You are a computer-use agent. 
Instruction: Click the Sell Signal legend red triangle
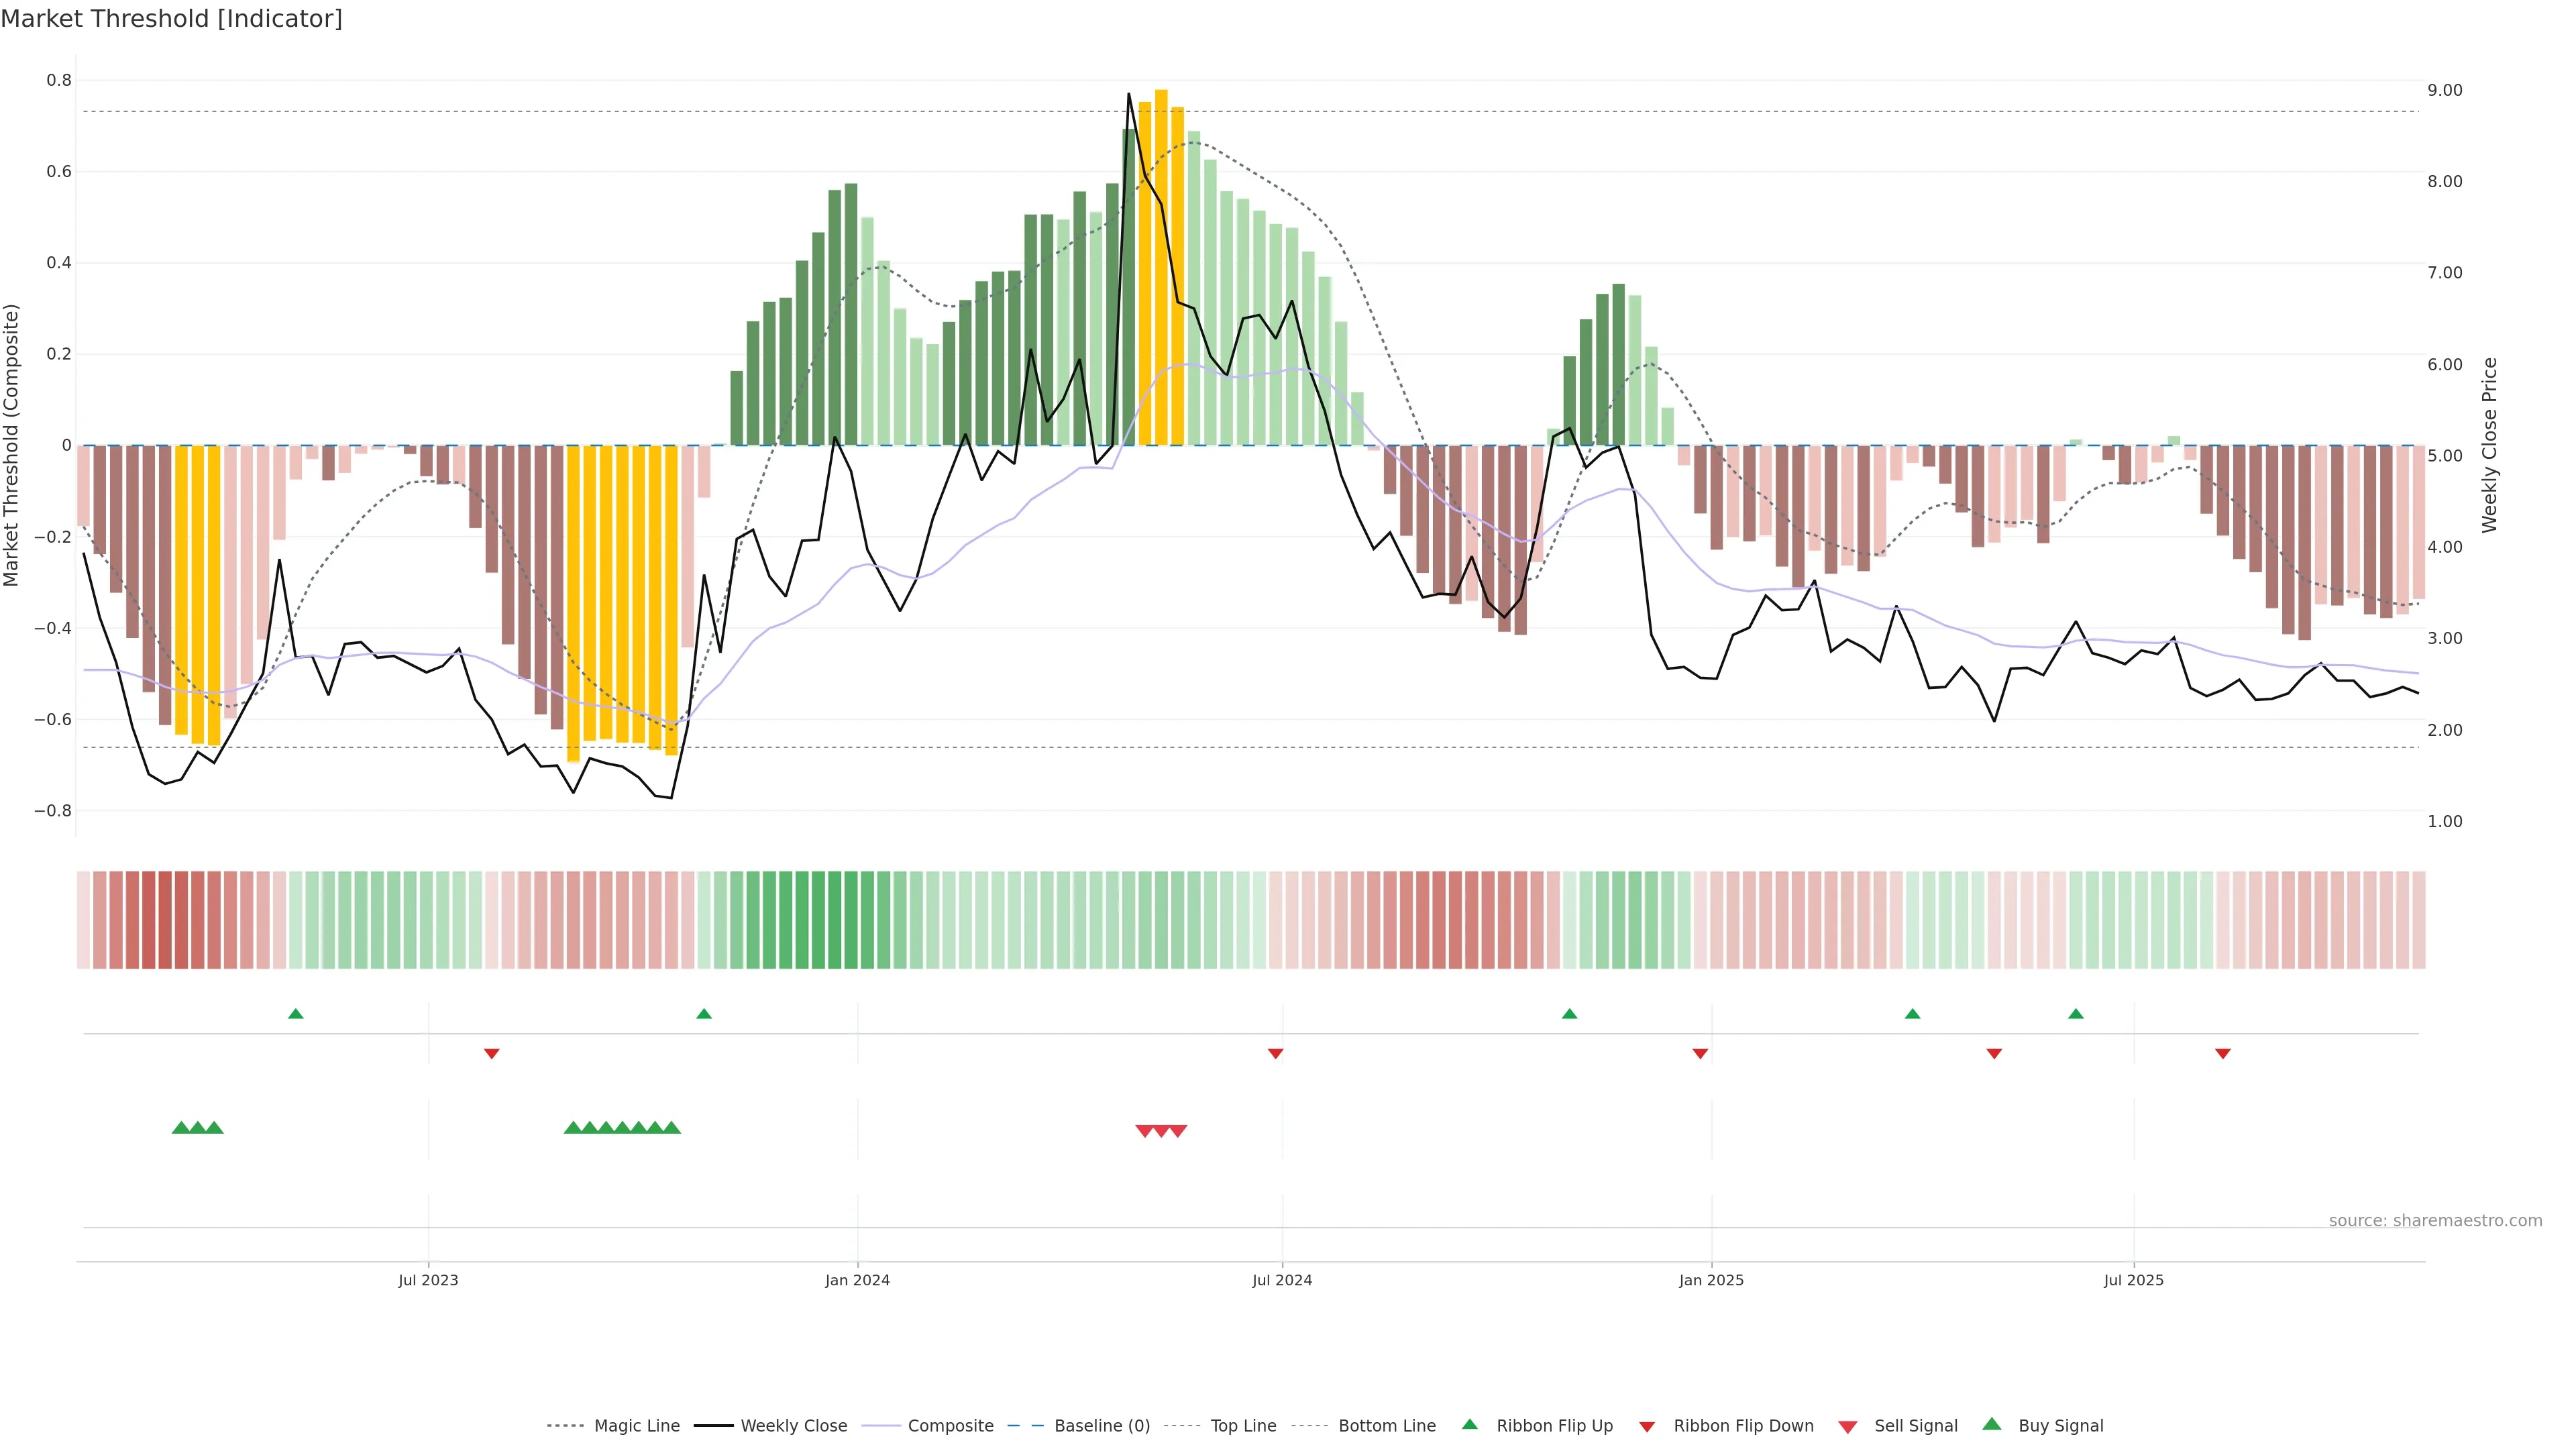pyautogui.click(x=1848, y=1427)
